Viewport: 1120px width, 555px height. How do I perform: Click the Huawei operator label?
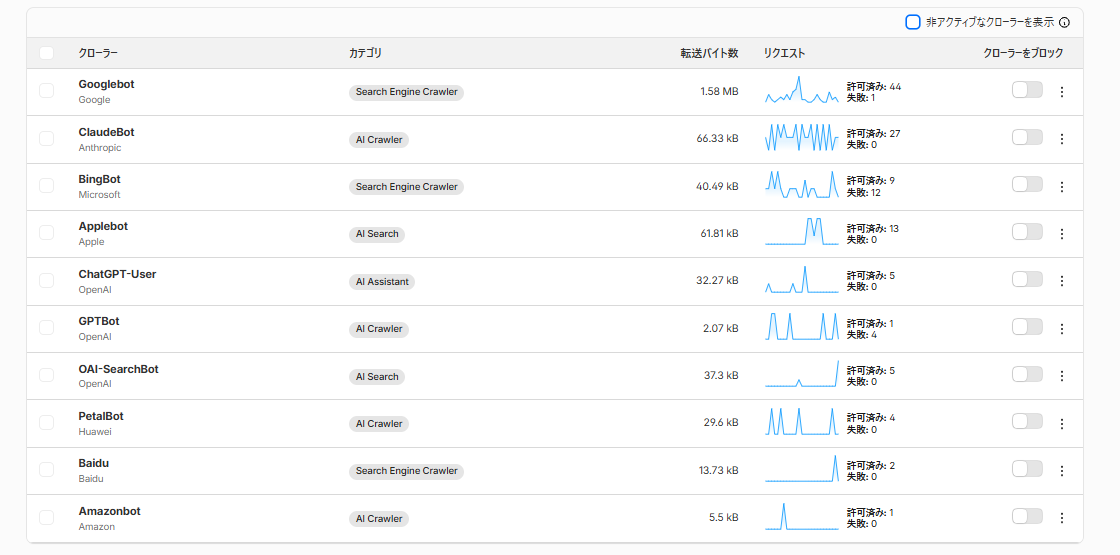pyautogui.click(x=95, y=431)
